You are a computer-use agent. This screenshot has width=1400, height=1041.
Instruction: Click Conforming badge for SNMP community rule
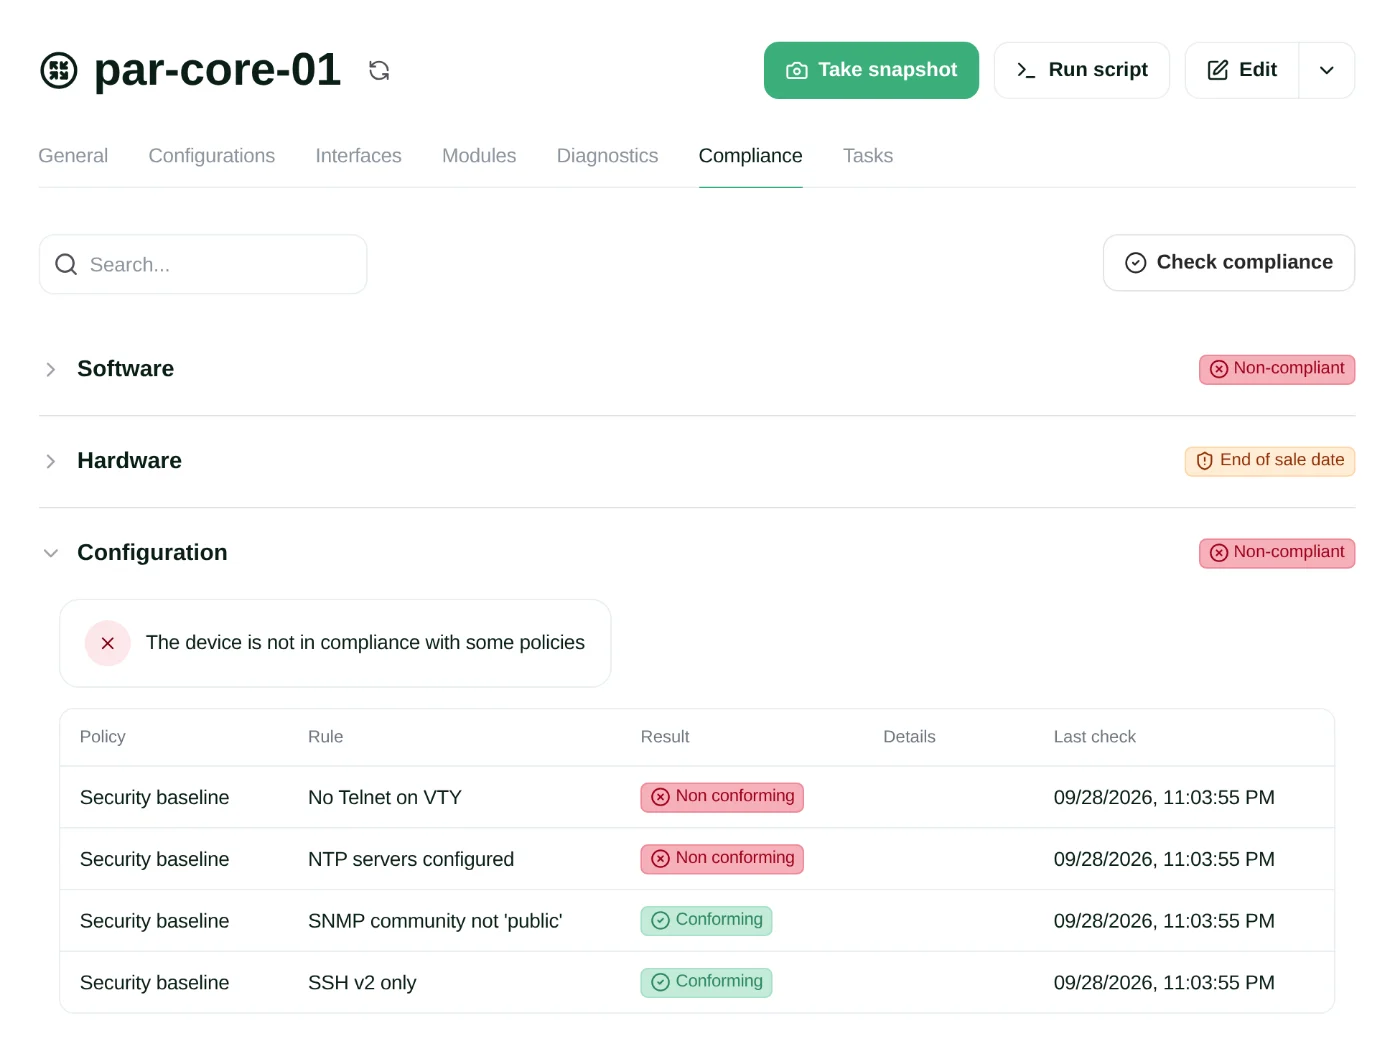point(706,920)
